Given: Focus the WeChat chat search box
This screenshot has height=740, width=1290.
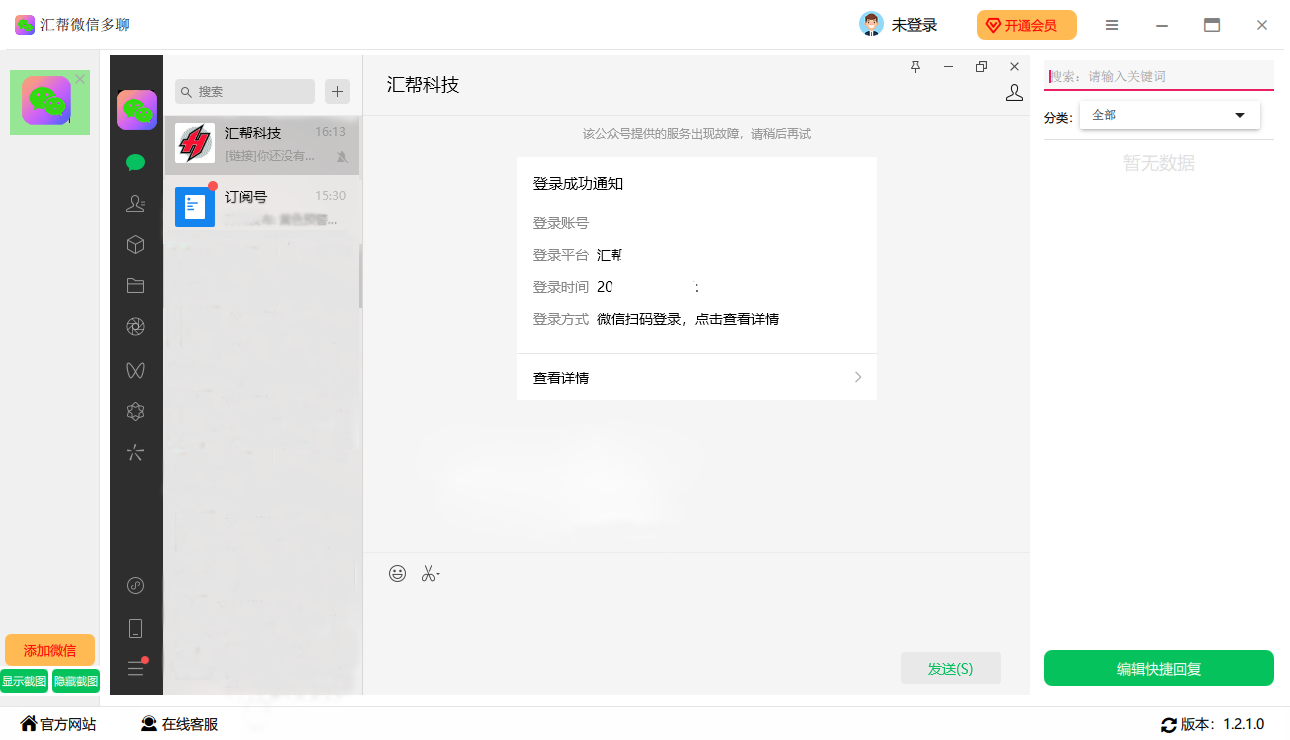Looking at the screenshot, I should (245, 91).
